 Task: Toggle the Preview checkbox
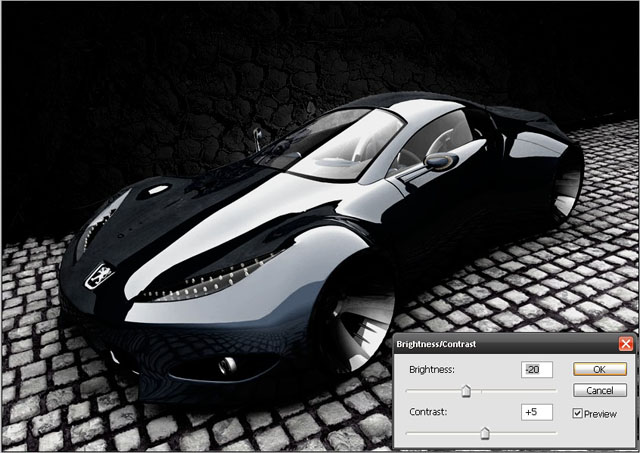point(577,413)
